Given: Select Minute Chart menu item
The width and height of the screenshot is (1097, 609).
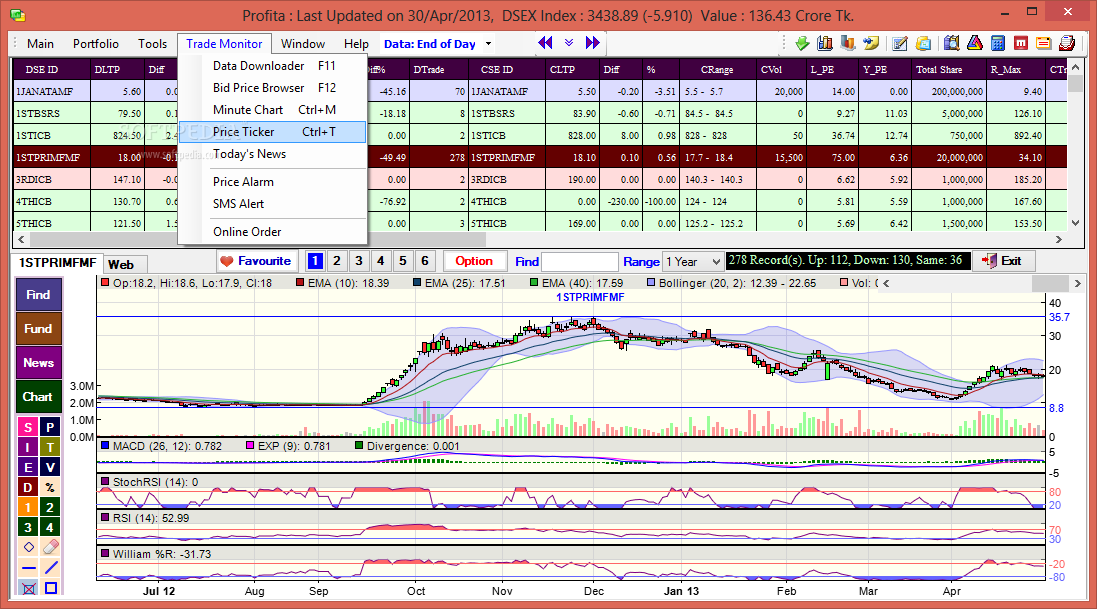Looking at the screenshot, I should [273, 110].
